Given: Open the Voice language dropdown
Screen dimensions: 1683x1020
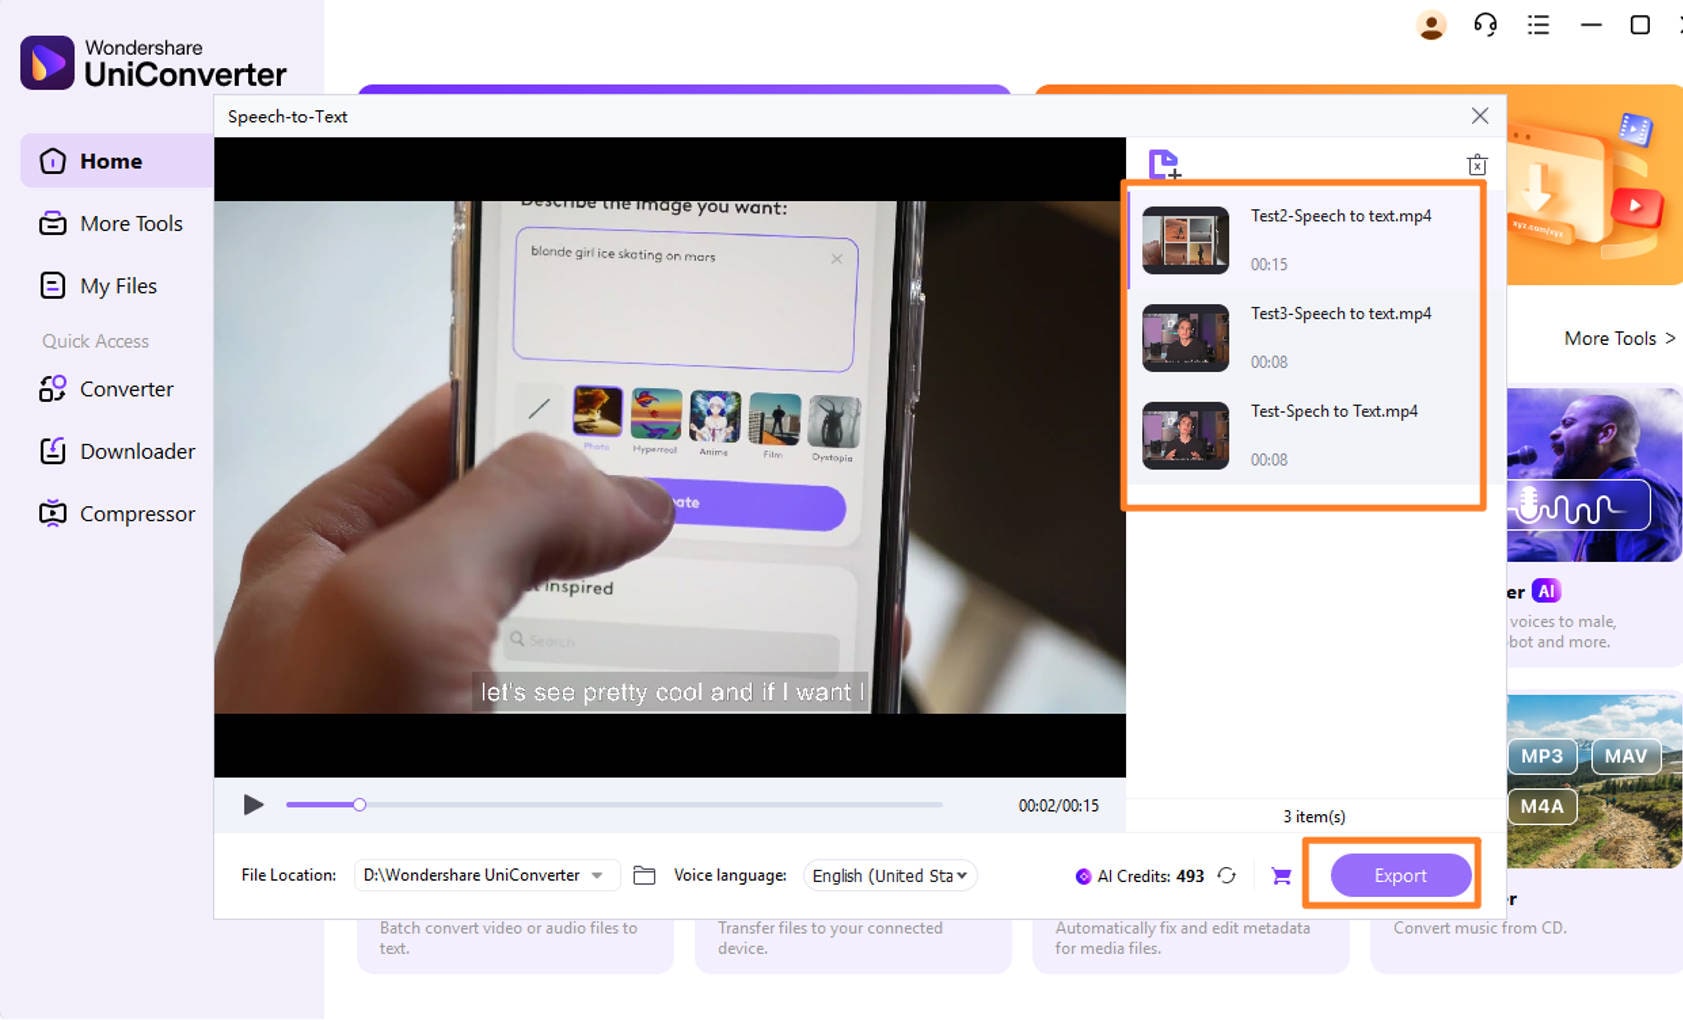Looking at the screenshot, I should pos(890,876).
